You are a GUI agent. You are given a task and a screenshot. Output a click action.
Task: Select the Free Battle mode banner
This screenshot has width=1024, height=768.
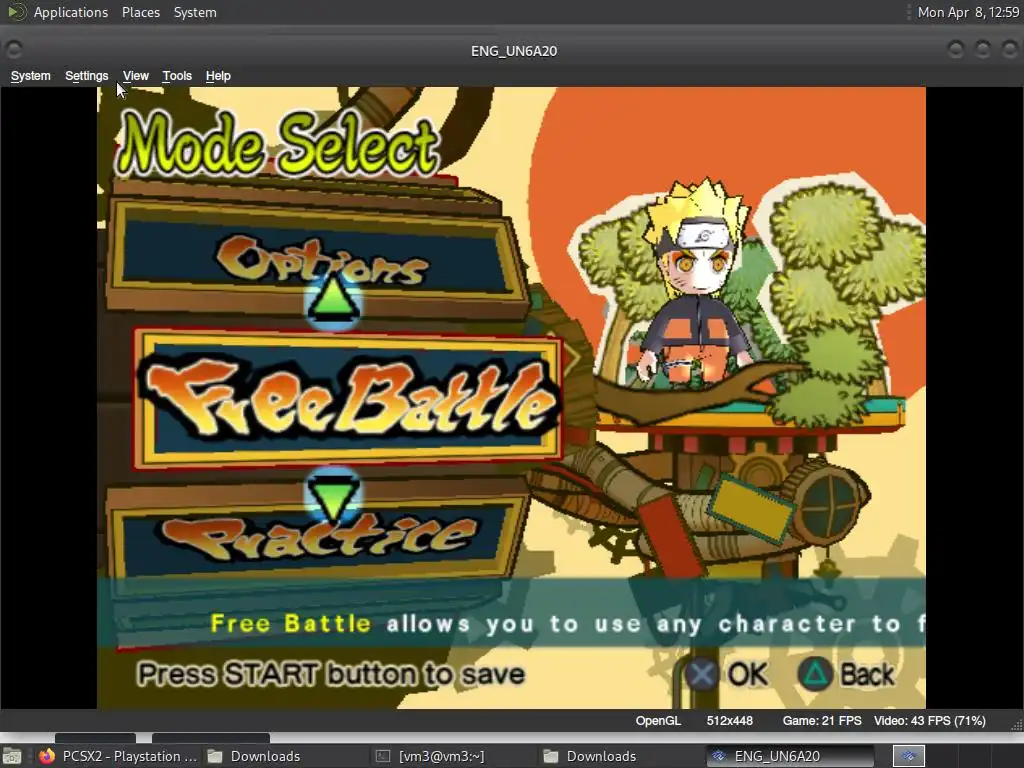348,399
